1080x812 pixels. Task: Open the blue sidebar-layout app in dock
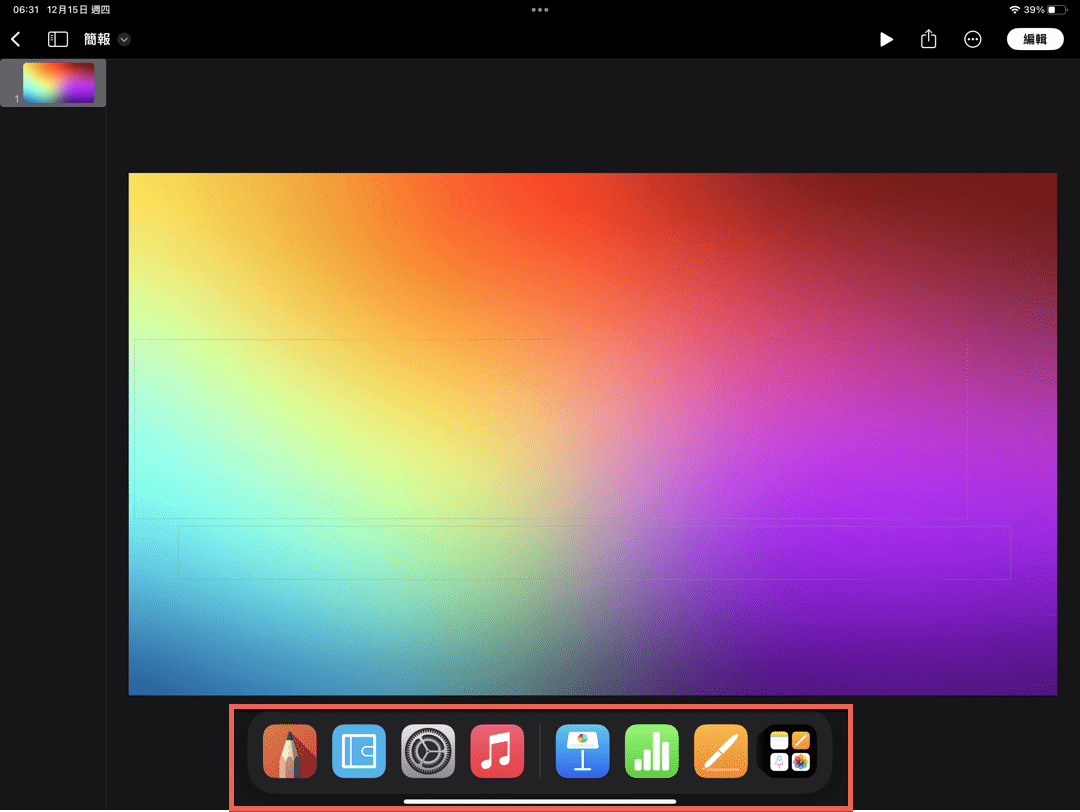359,751
